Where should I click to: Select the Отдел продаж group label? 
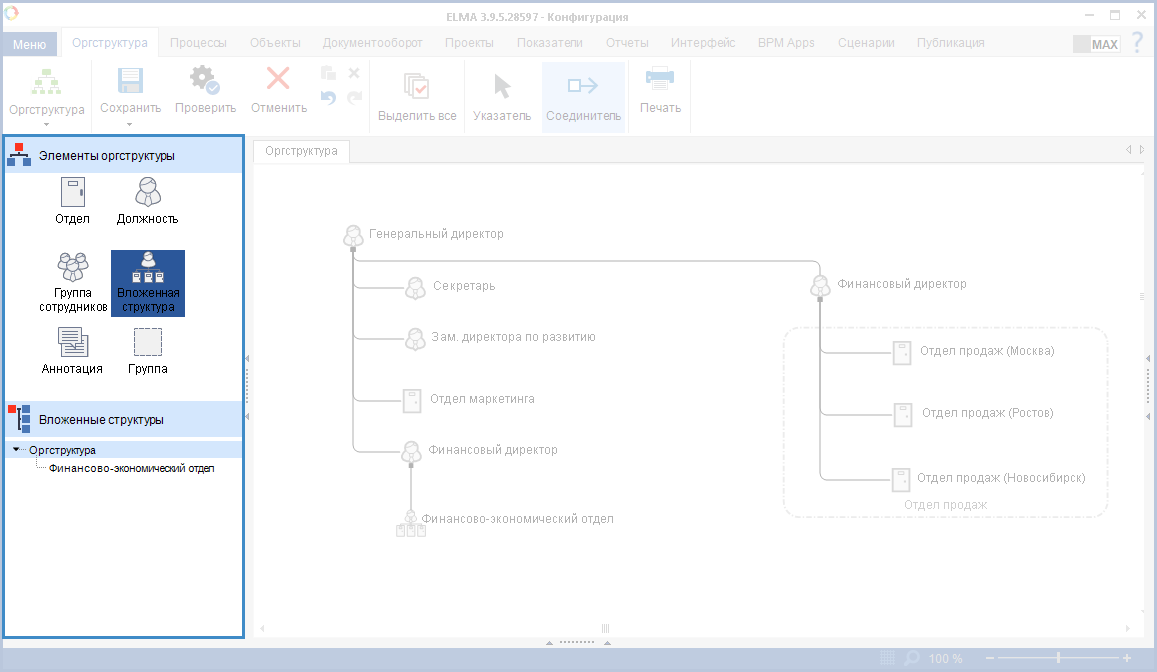point(945,505)
